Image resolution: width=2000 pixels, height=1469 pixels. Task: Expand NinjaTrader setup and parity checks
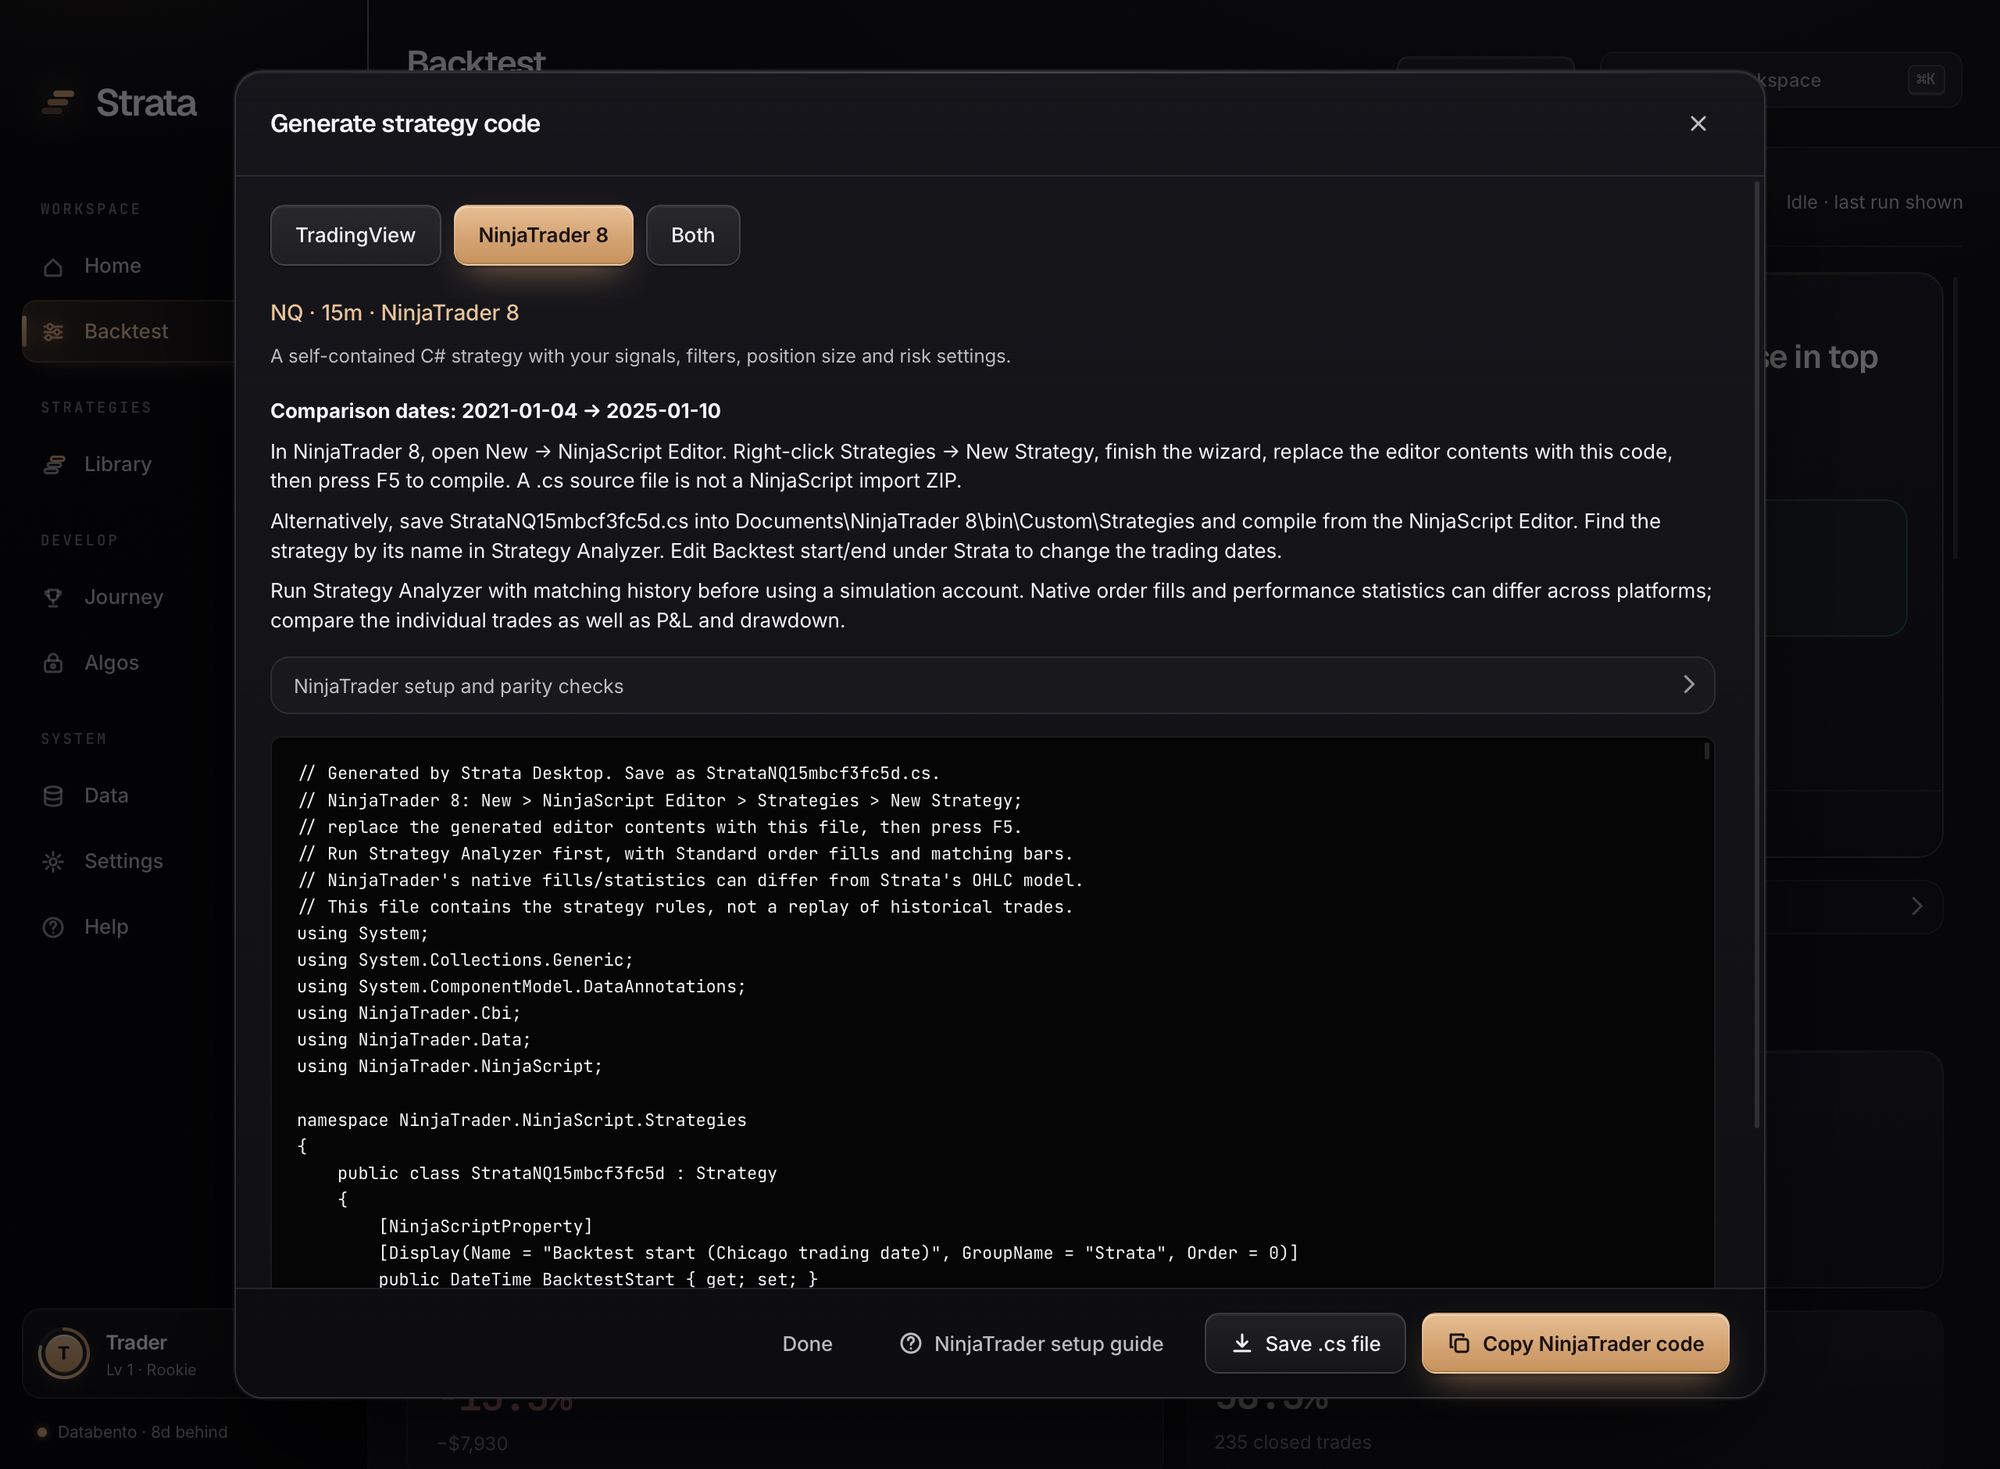(992, 686)
